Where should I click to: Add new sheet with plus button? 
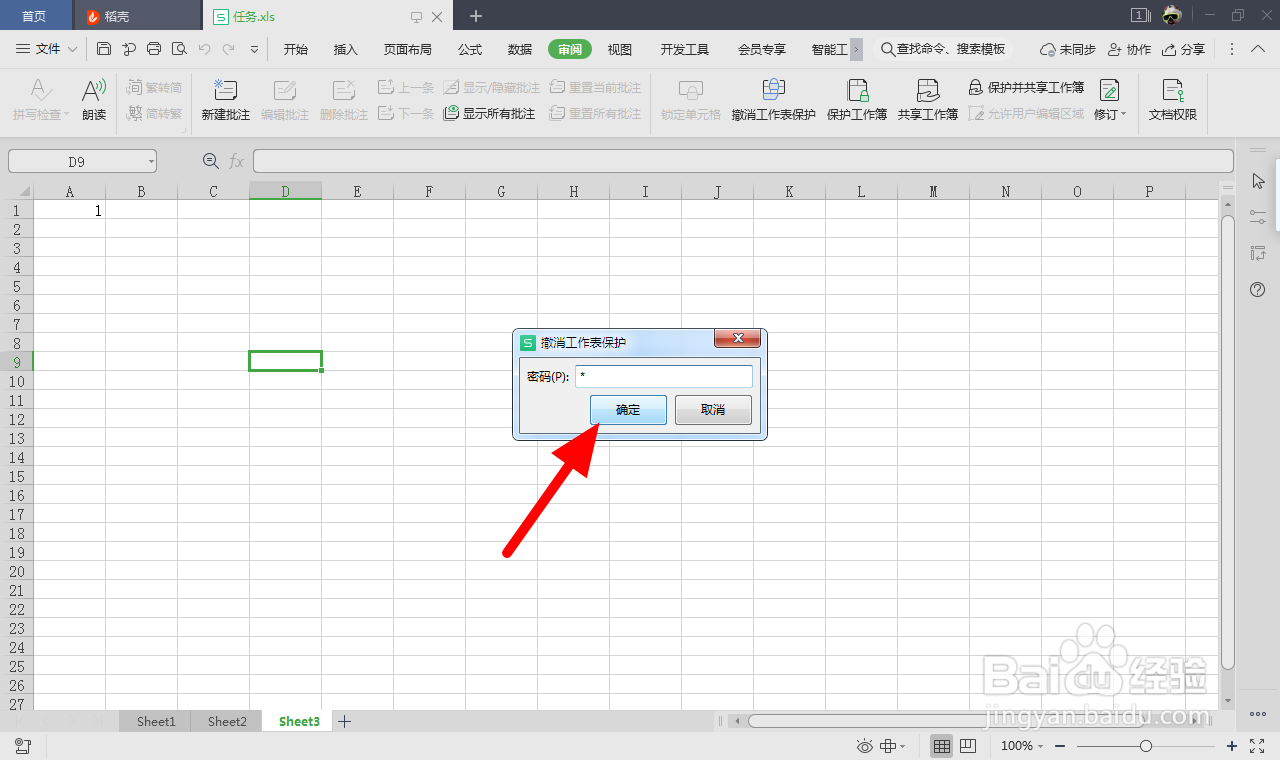click(x=344, y=721)
